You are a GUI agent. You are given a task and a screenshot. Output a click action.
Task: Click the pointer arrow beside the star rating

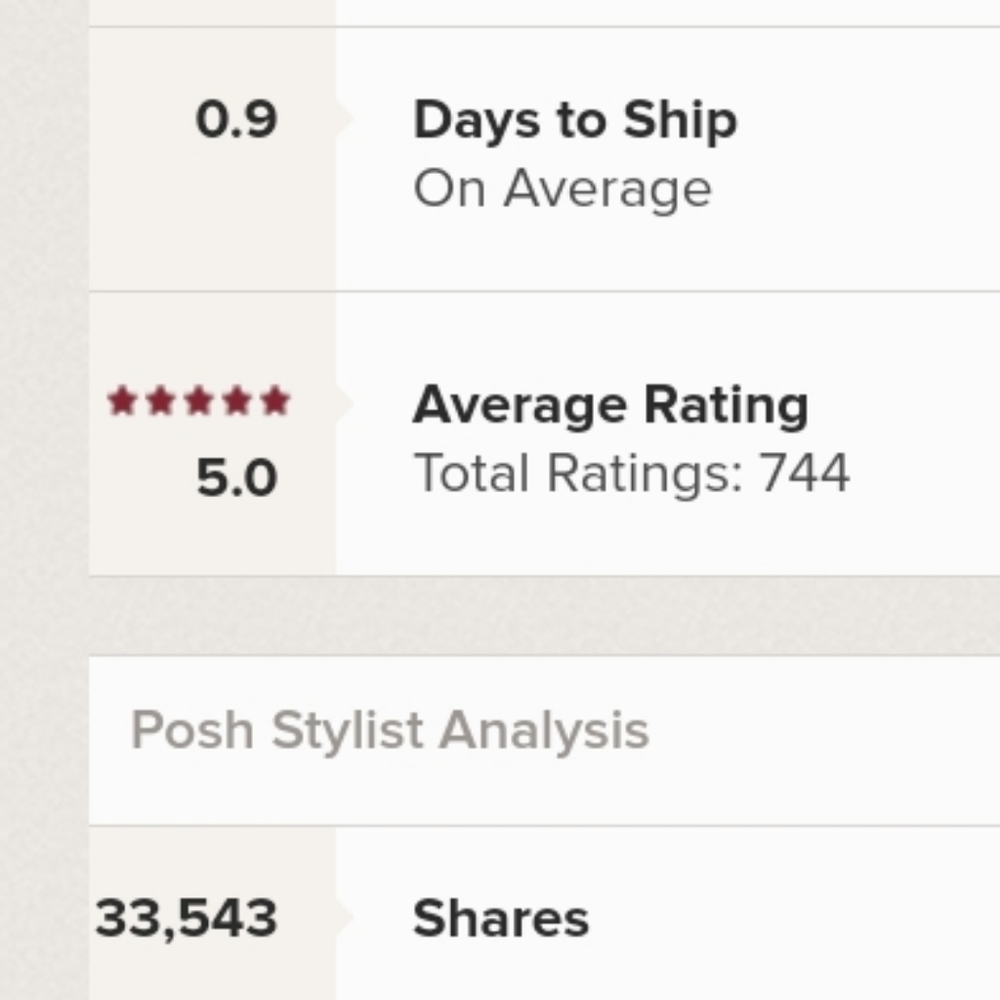click(x=346, y=402)
